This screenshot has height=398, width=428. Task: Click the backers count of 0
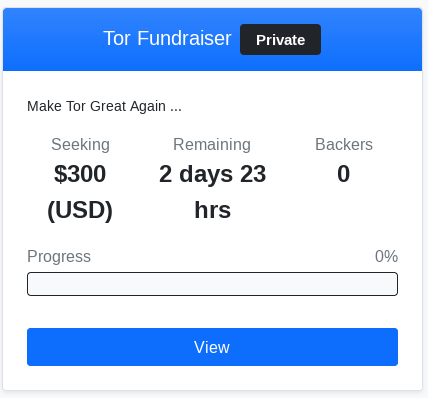344,174
